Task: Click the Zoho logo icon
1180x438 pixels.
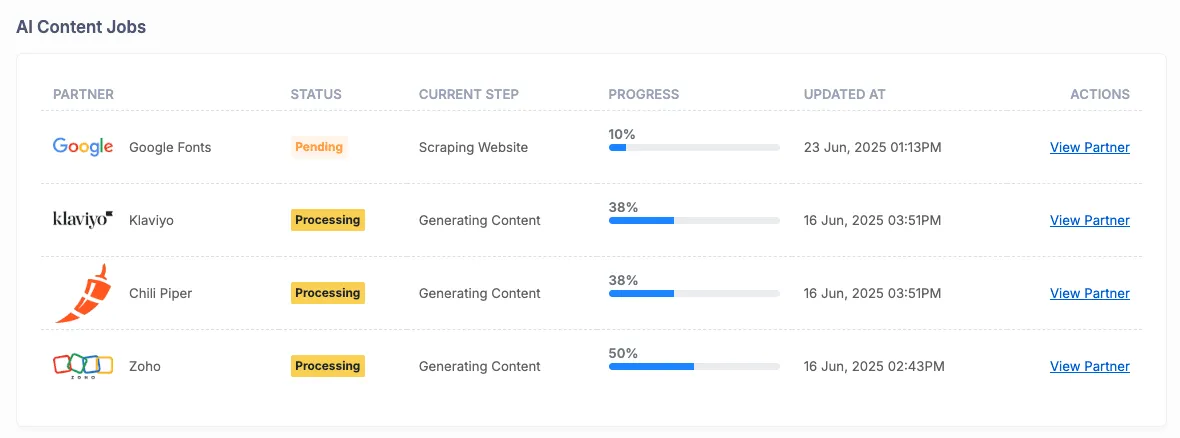Action: pyautogui.click(x=84, y=367)
